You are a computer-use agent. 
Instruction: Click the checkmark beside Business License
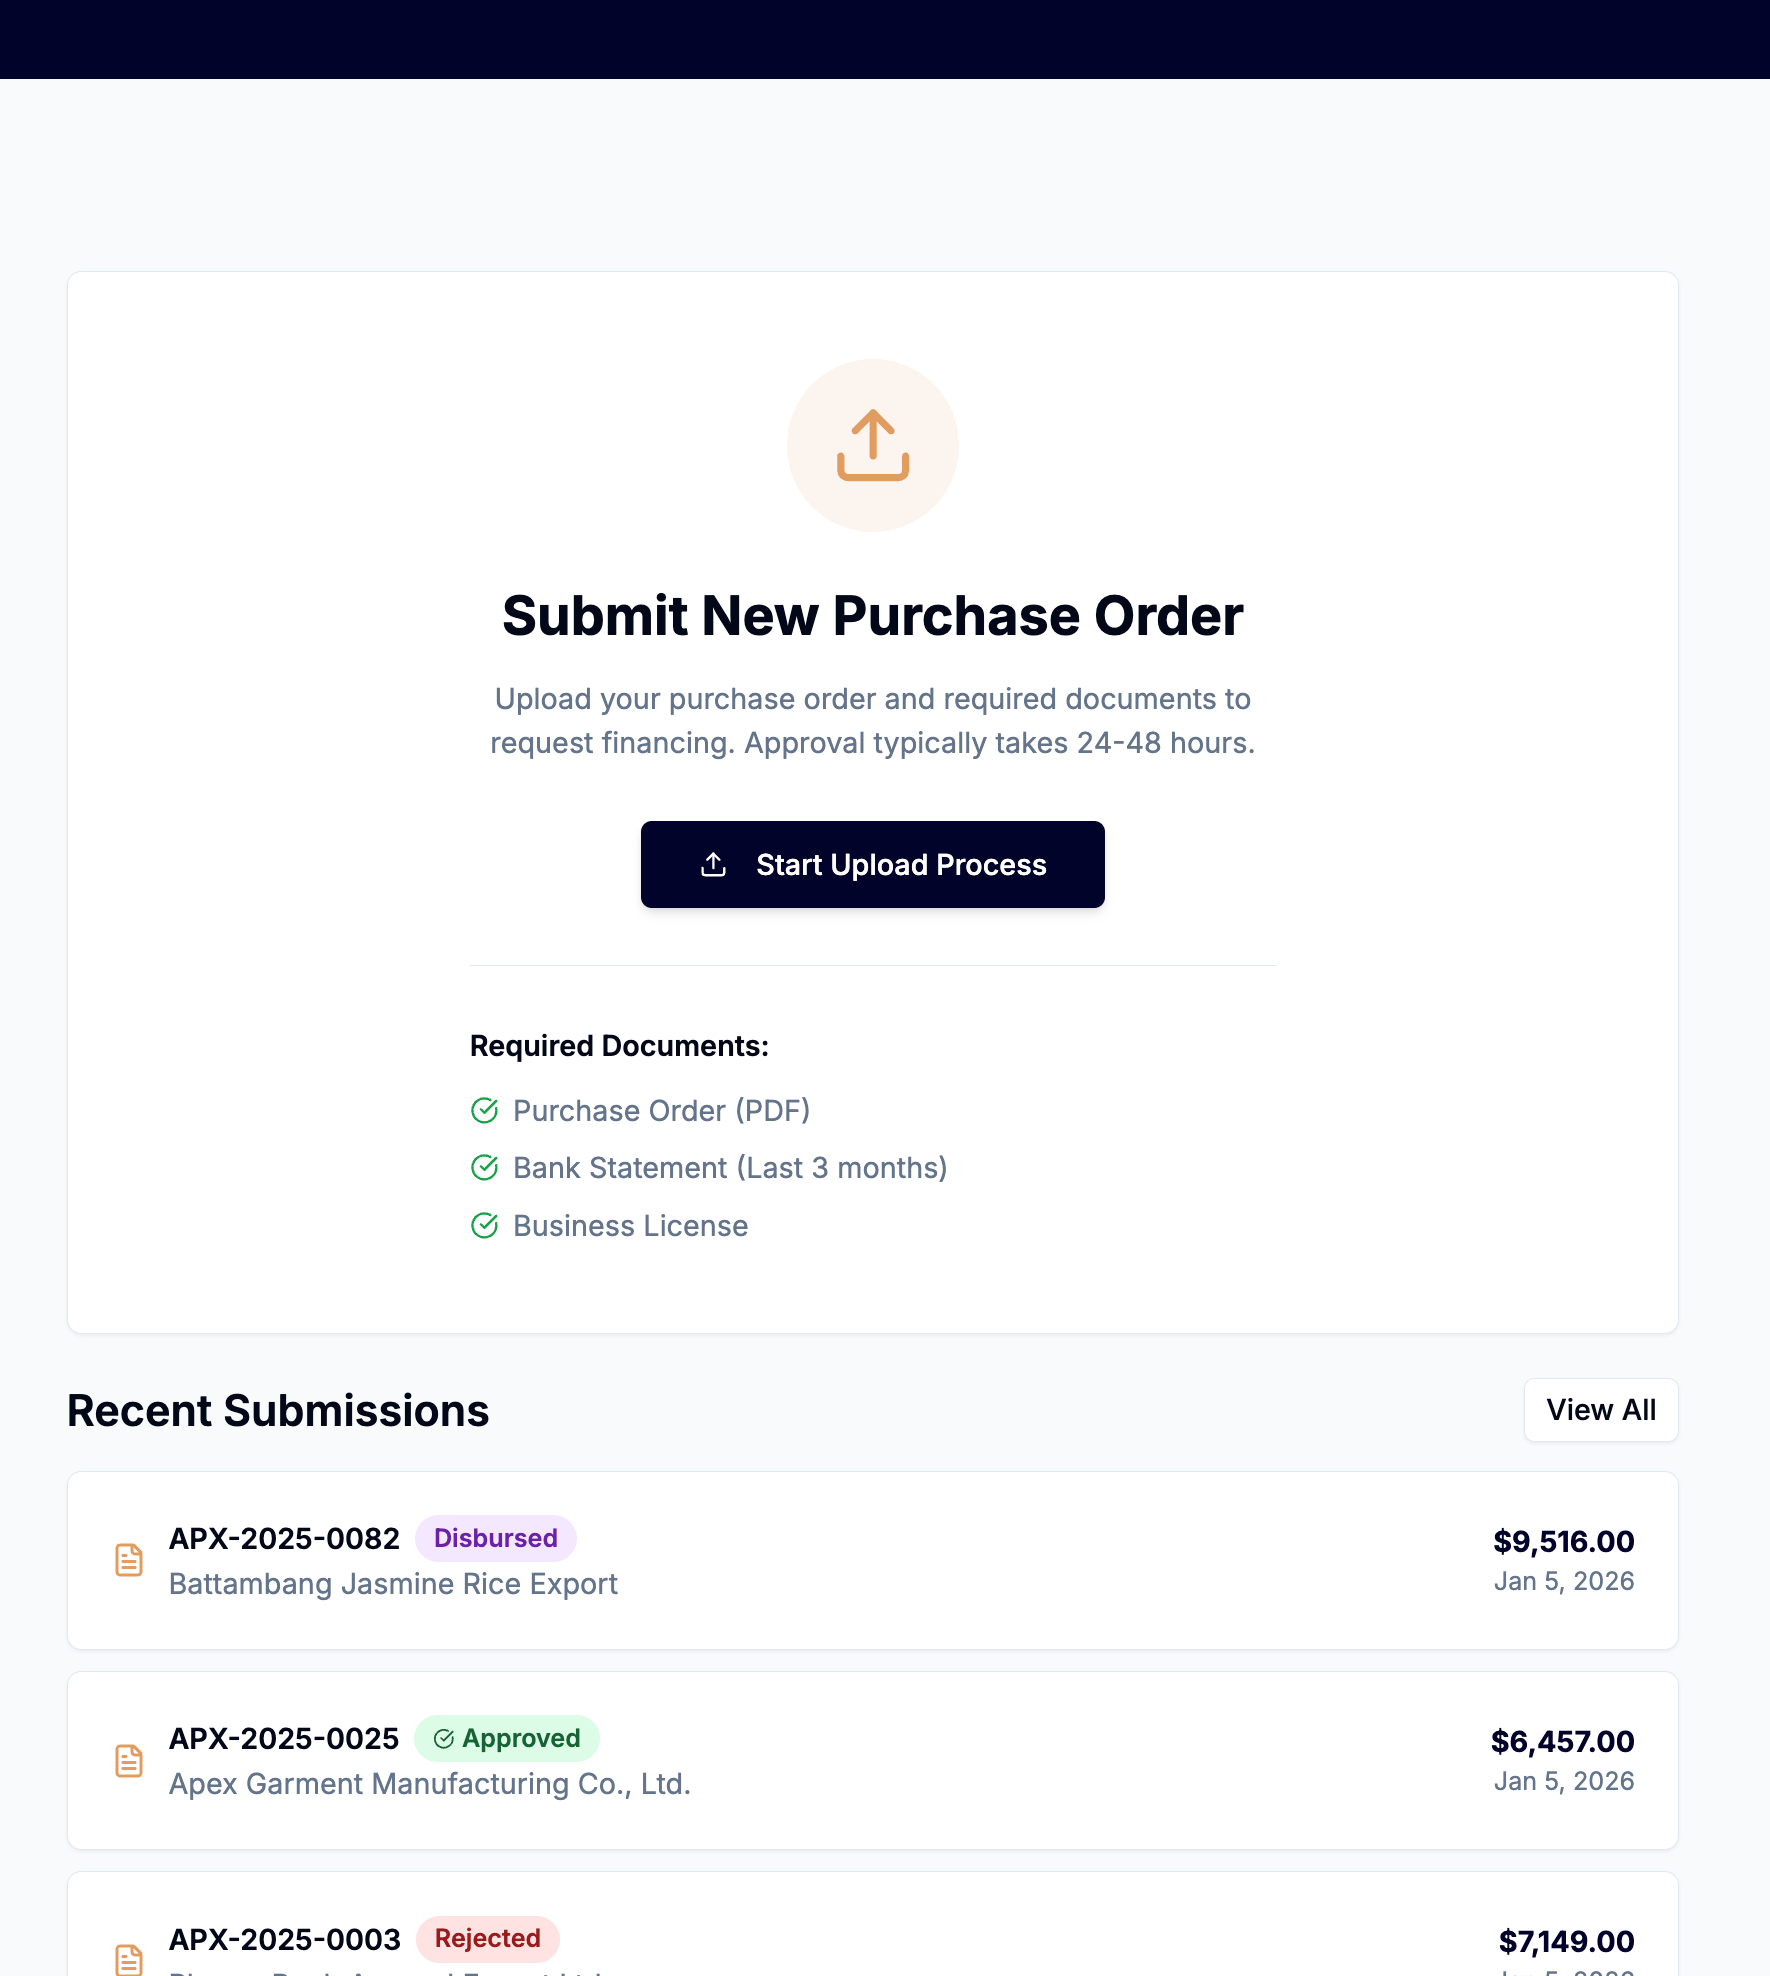click(484, 1225)
